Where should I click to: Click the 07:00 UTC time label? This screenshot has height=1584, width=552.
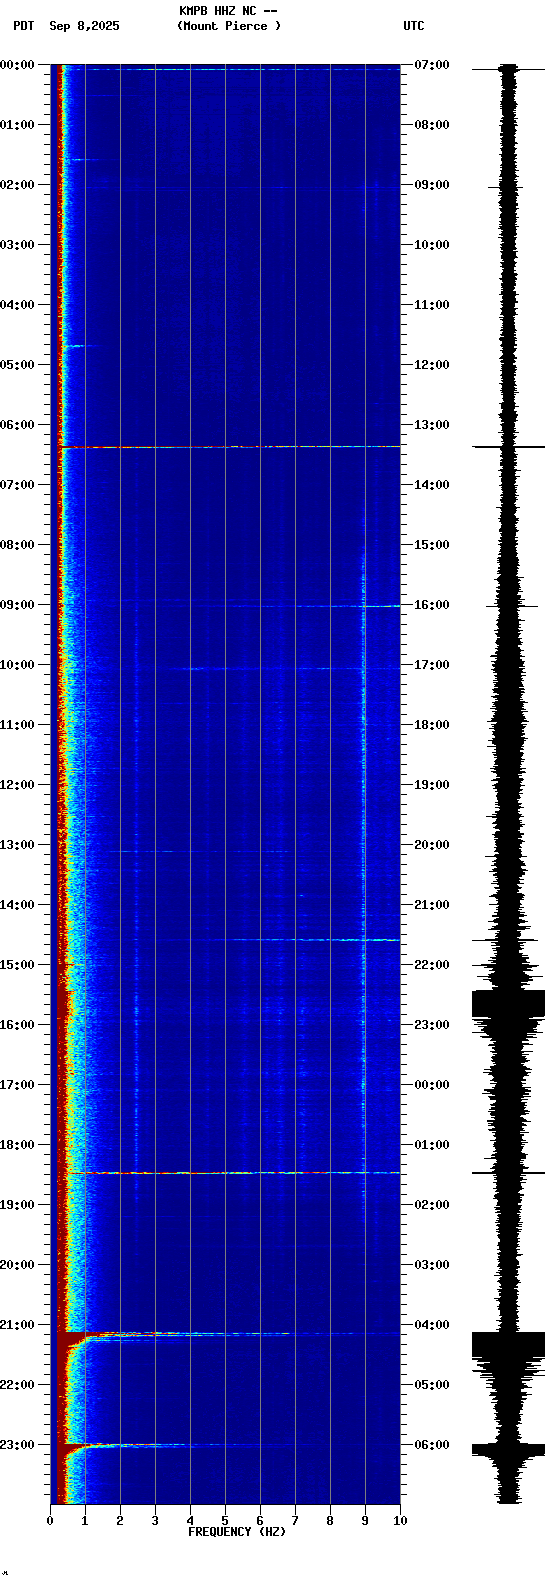pos(432,65)
